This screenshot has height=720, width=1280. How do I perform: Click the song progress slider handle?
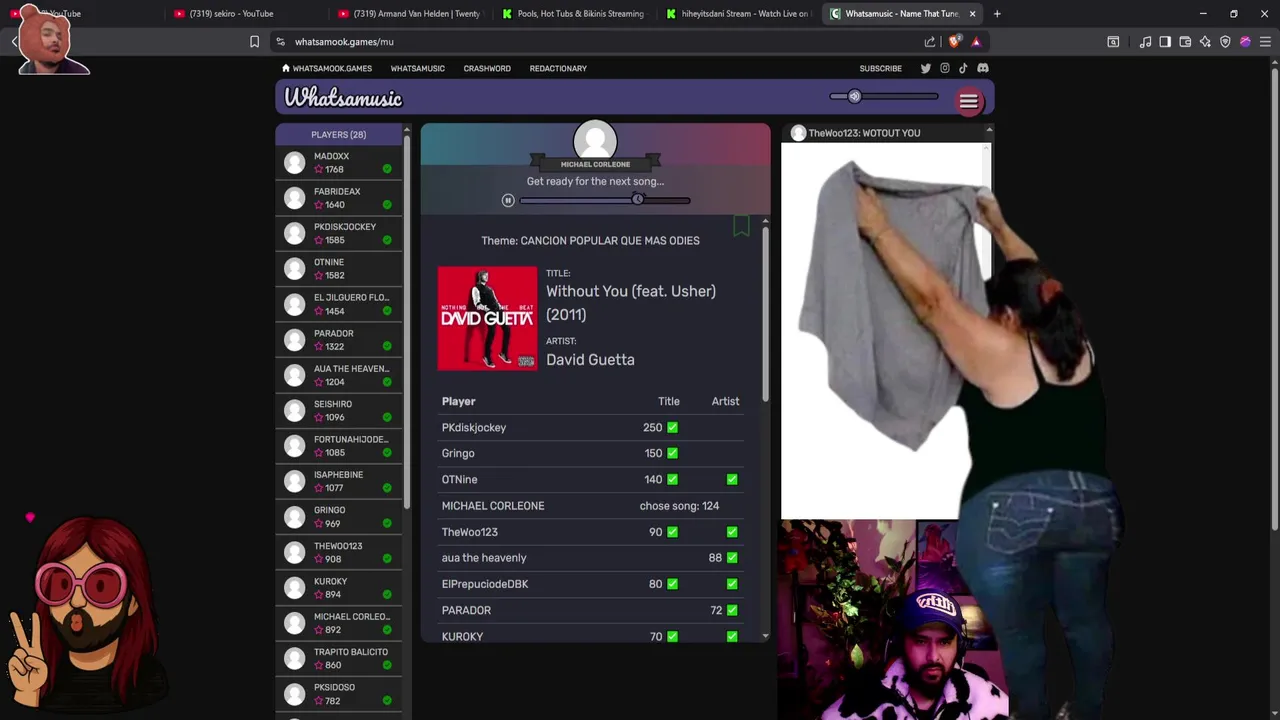pyautogui.click(x=637, y=200)
